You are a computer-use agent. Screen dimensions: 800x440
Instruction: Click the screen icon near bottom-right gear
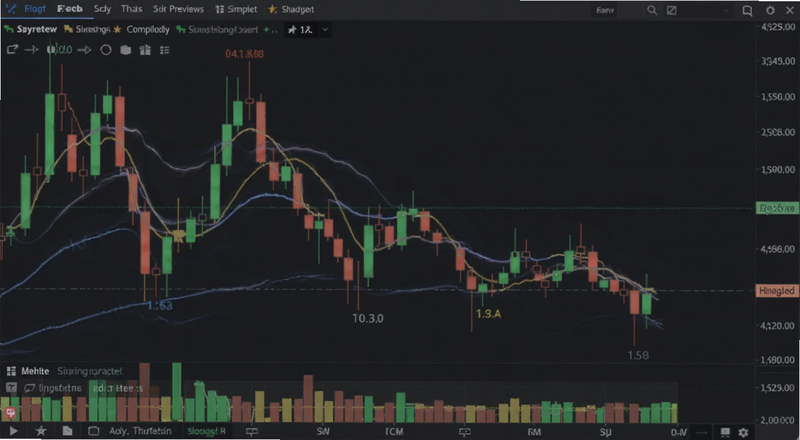pyautogui.click(x=725, y=432)
